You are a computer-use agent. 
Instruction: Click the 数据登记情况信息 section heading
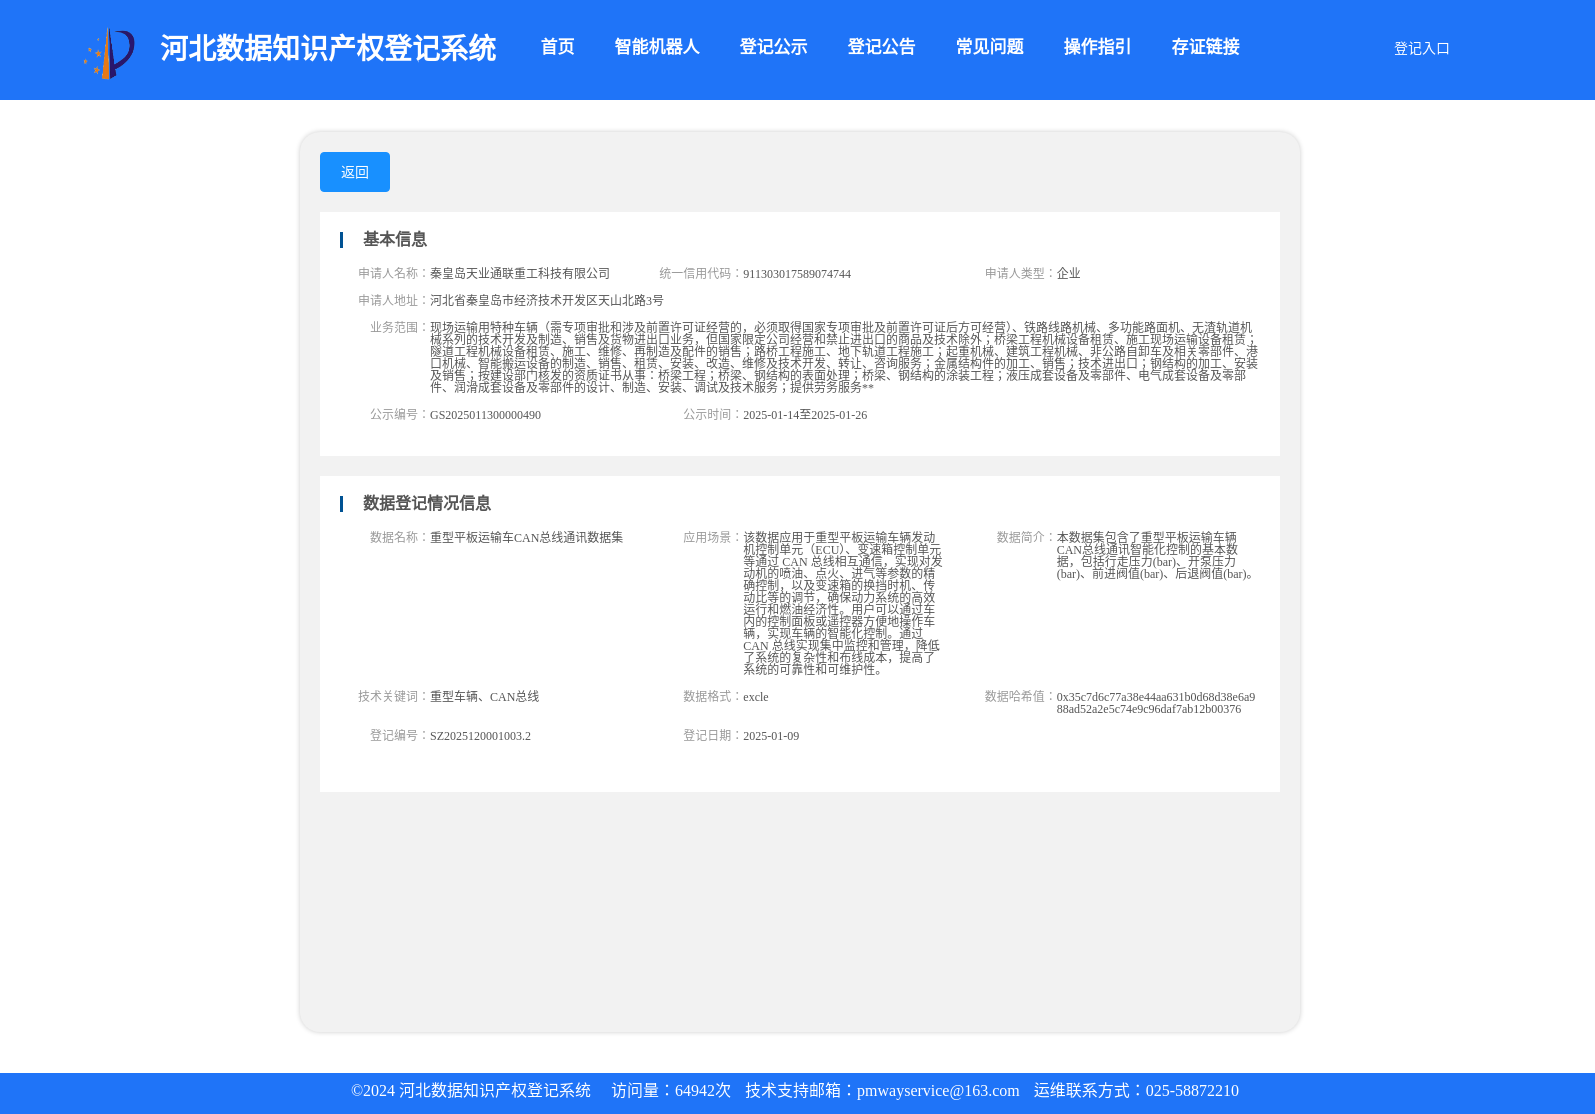426,503
